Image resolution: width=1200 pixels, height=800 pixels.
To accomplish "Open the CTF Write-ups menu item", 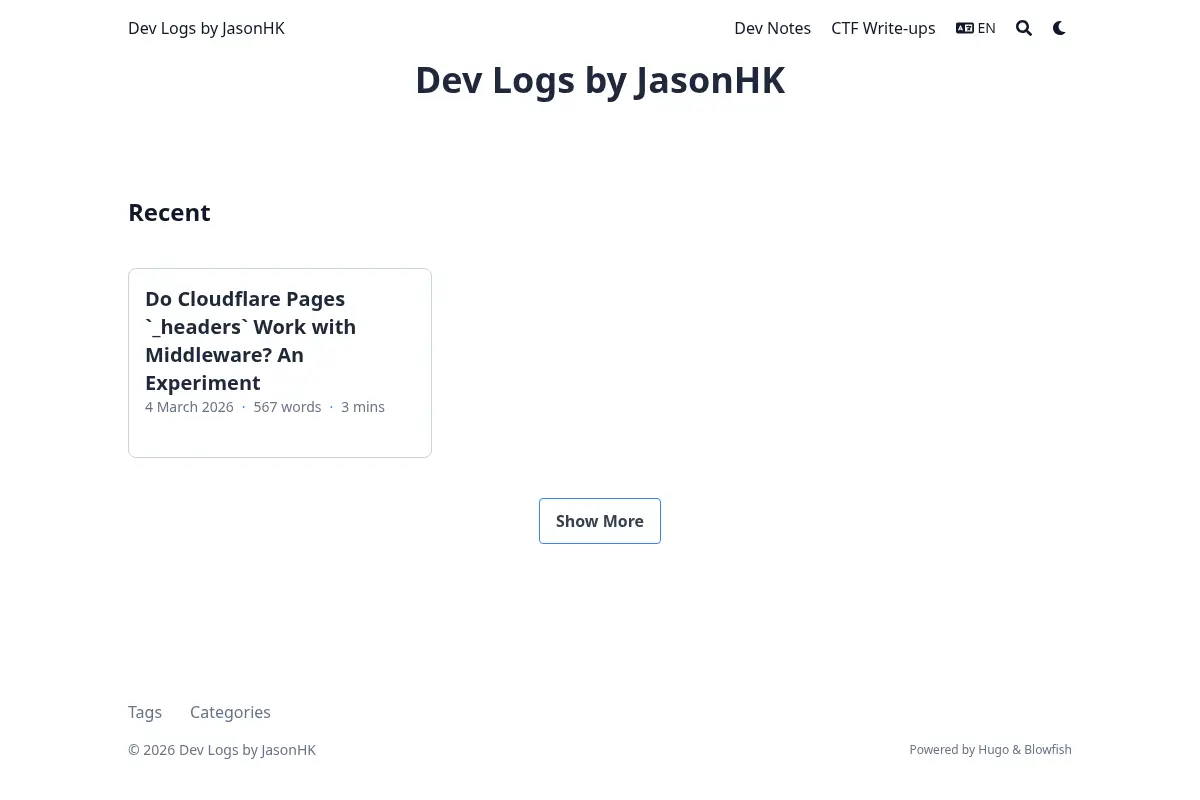I will [883, 28].
